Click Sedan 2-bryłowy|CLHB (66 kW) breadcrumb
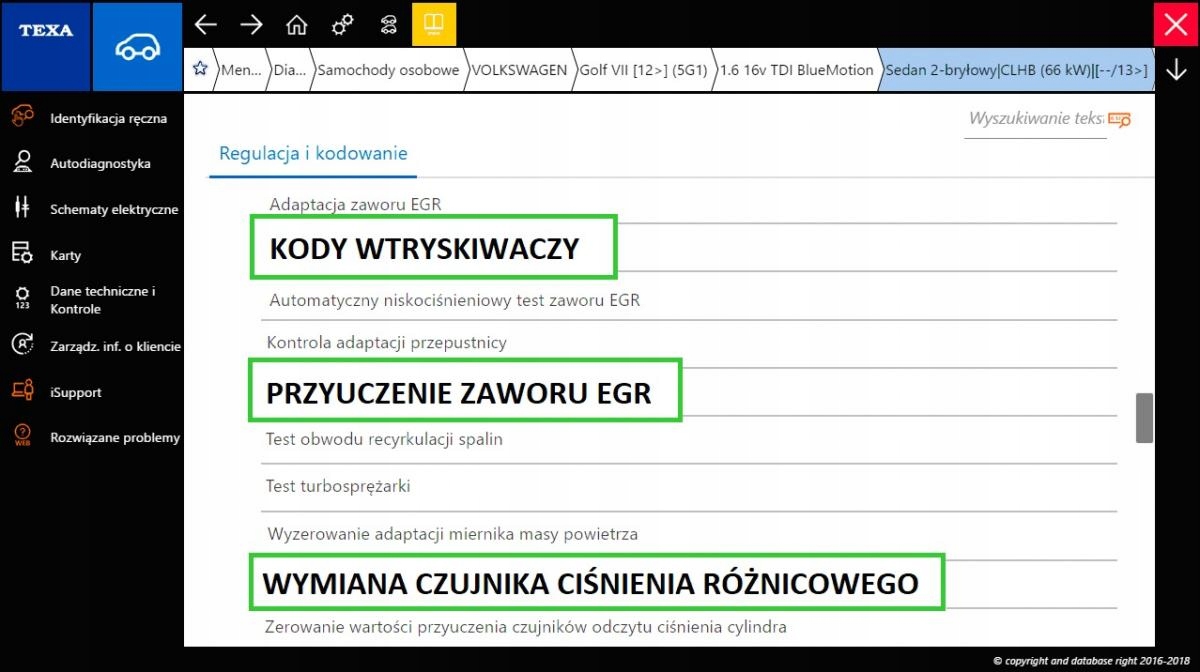 (x=1016, y=70)
